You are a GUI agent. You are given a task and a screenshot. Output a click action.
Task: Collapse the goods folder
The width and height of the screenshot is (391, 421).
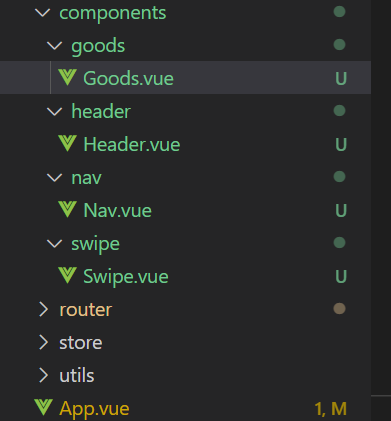click(55, 46)
